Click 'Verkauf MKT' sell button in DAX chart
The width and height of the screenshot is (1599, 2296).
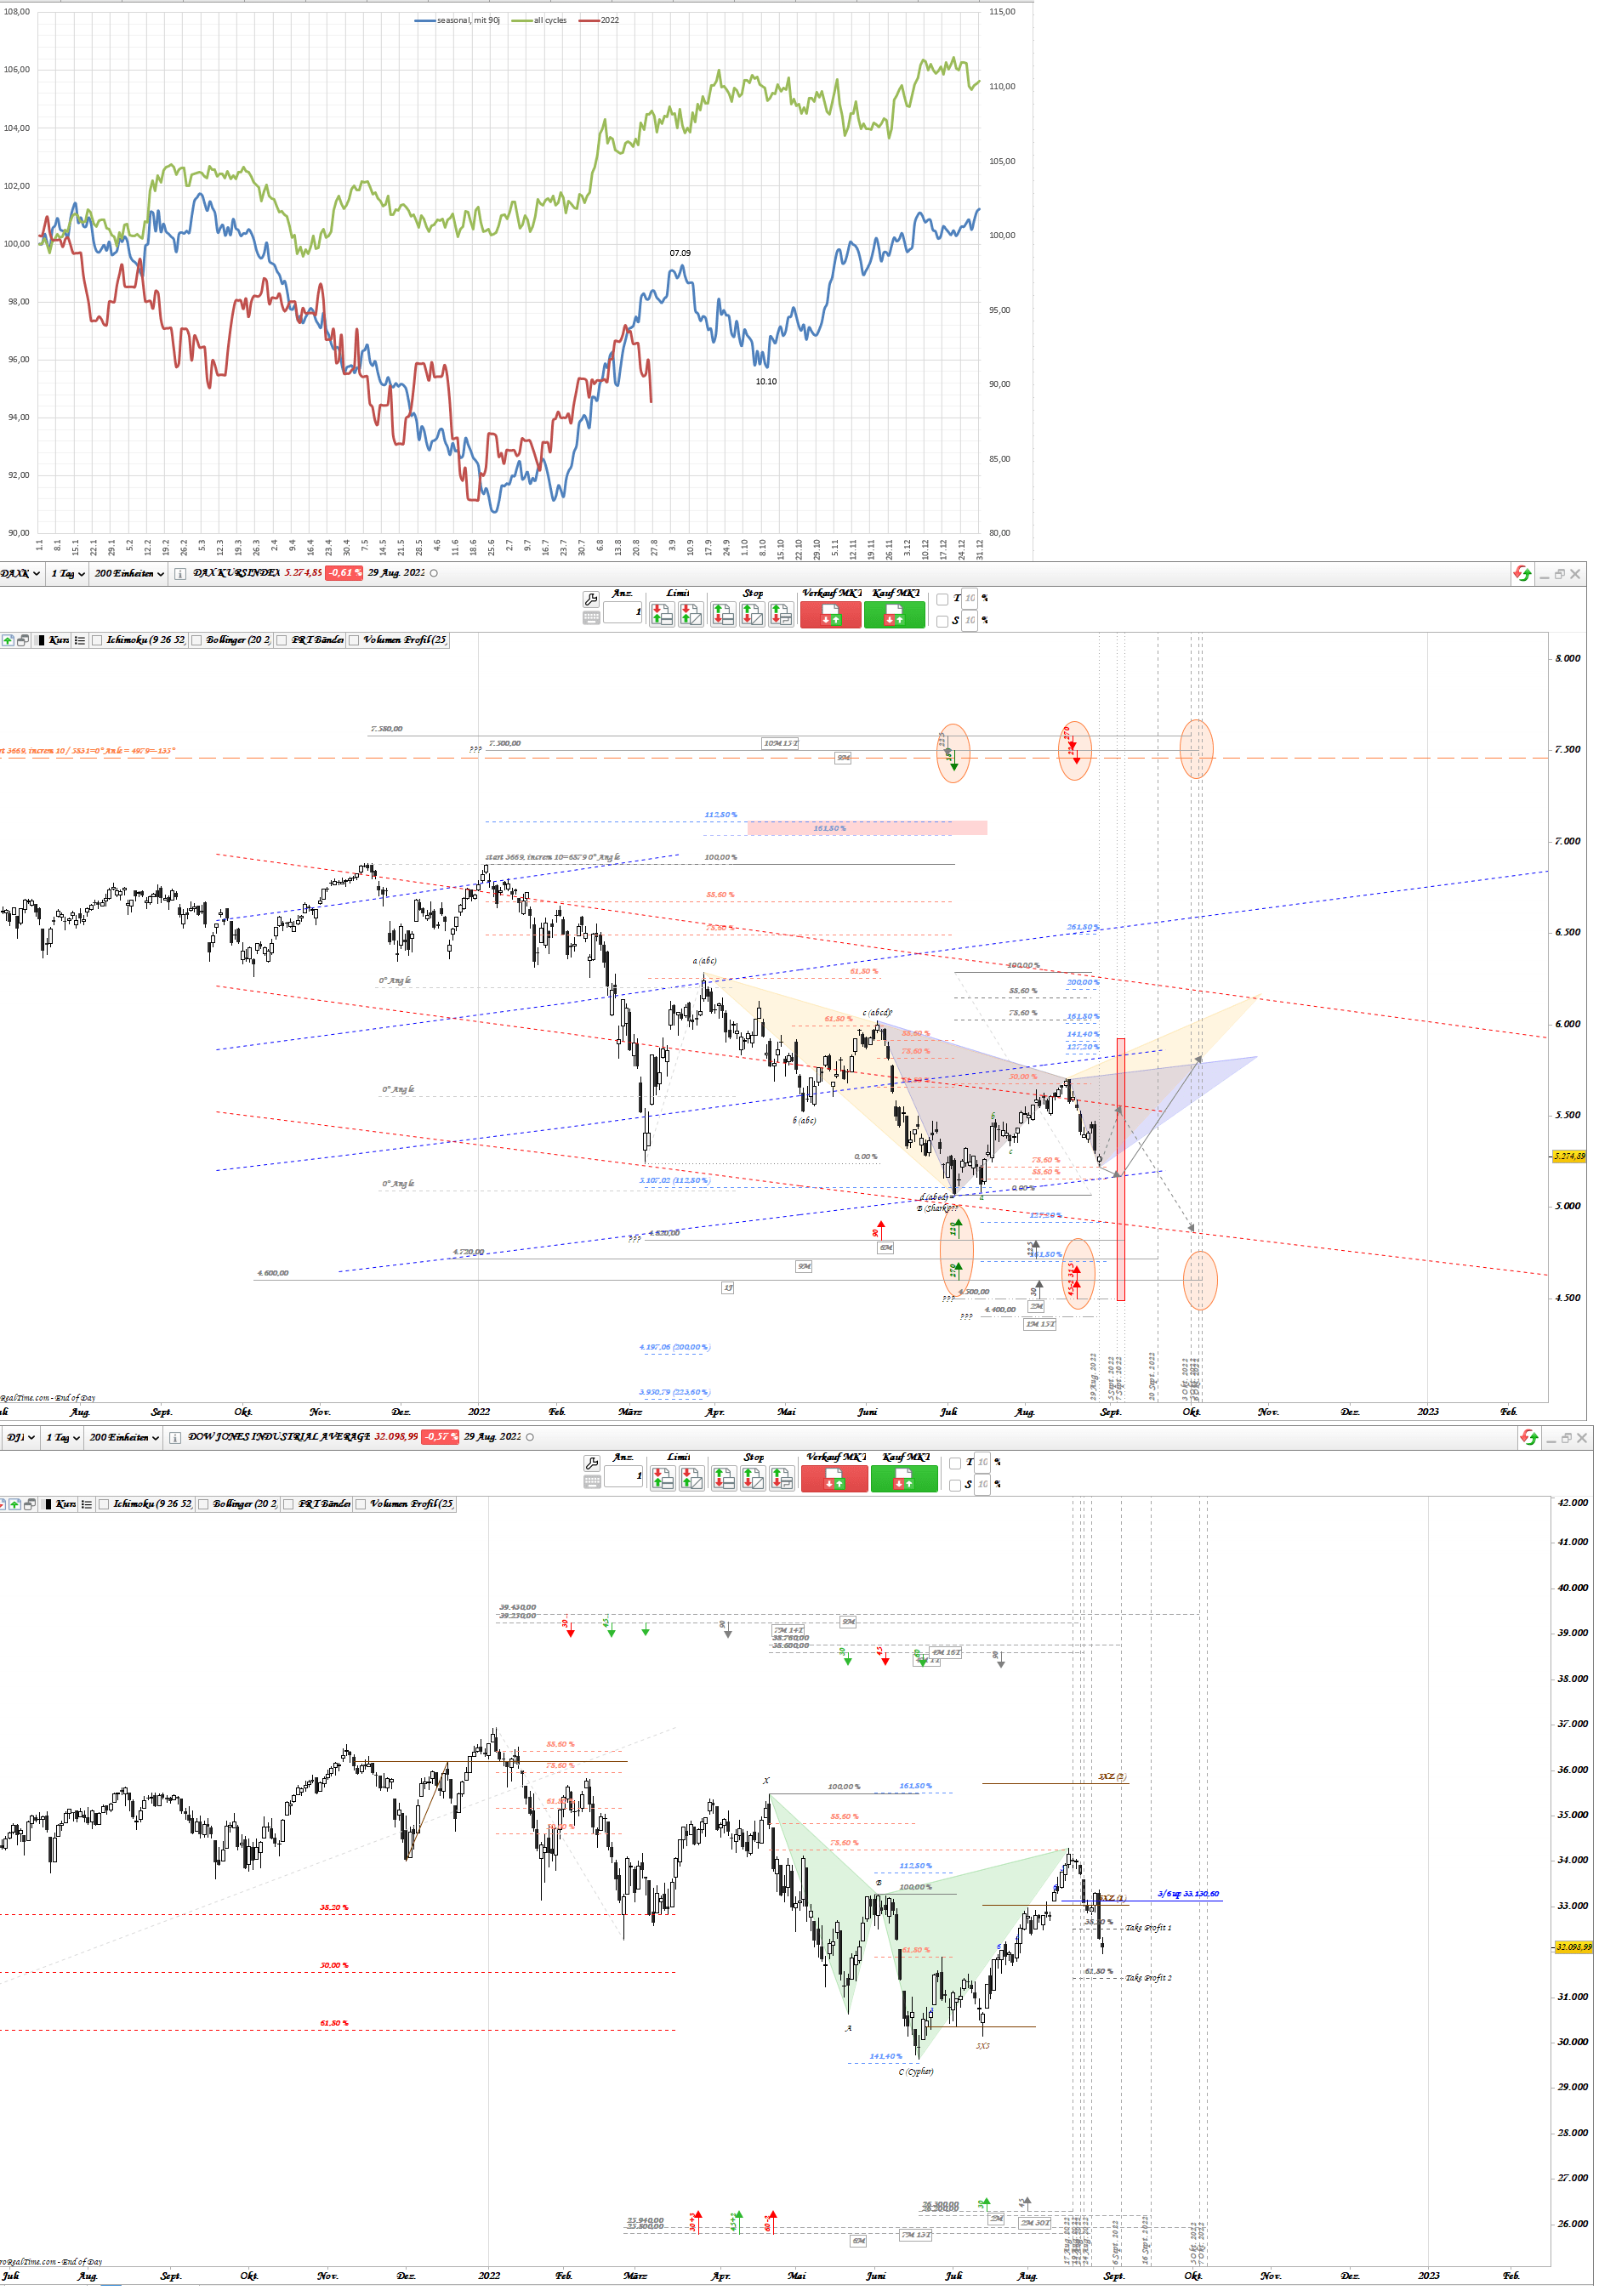830,614
